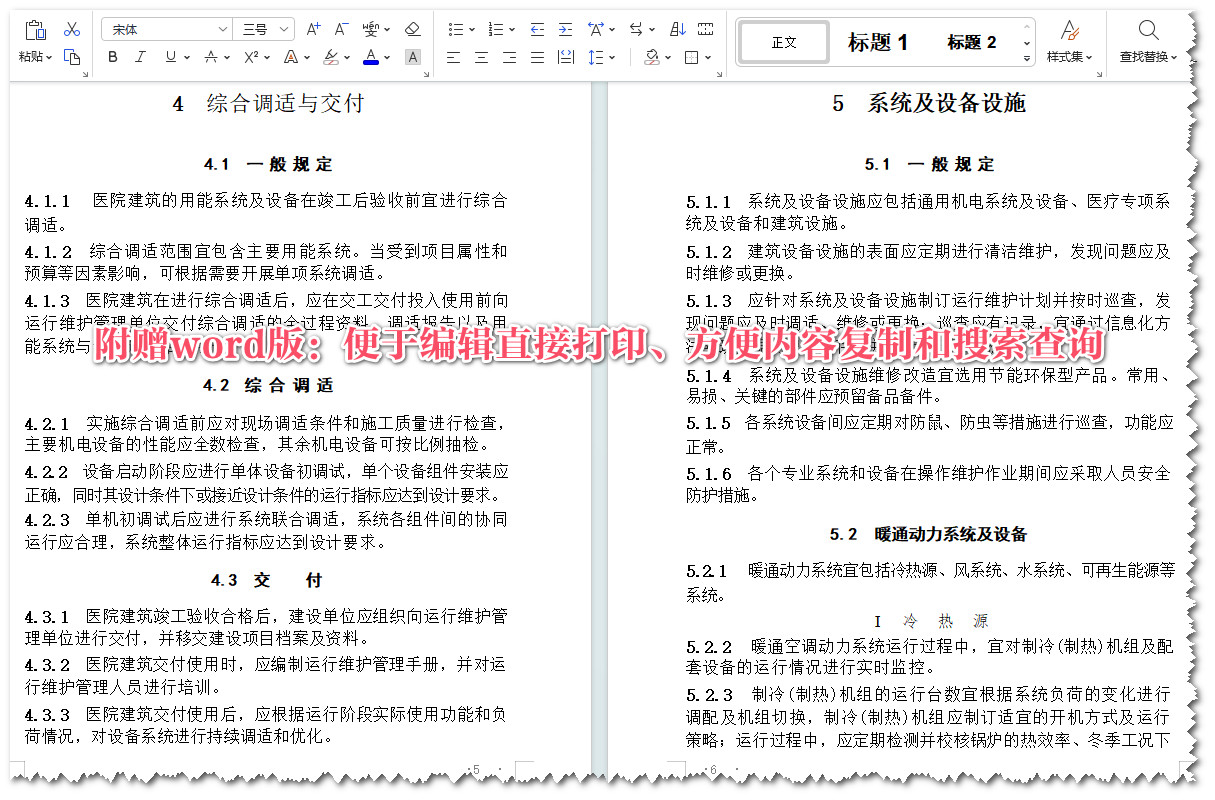Increase paragraph indent
This screenshot has width=1215, height=800.
click(565, 28)
